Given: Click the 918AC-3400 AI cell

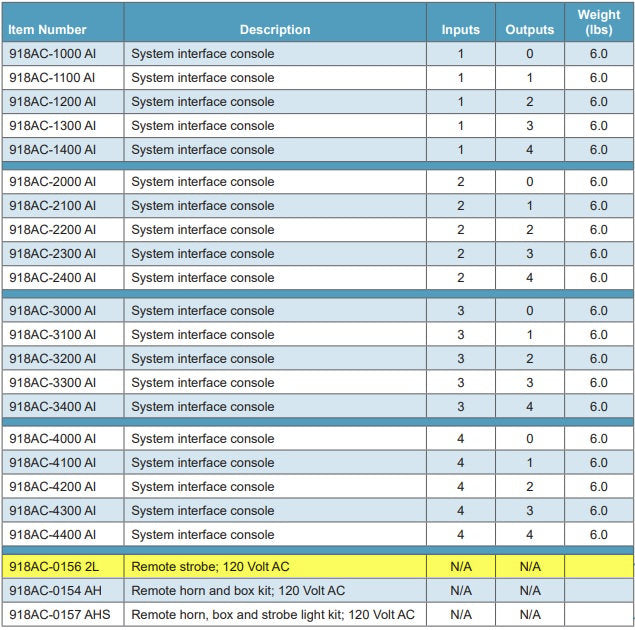Looking at the screenshot, I should [x=53, y=407].
